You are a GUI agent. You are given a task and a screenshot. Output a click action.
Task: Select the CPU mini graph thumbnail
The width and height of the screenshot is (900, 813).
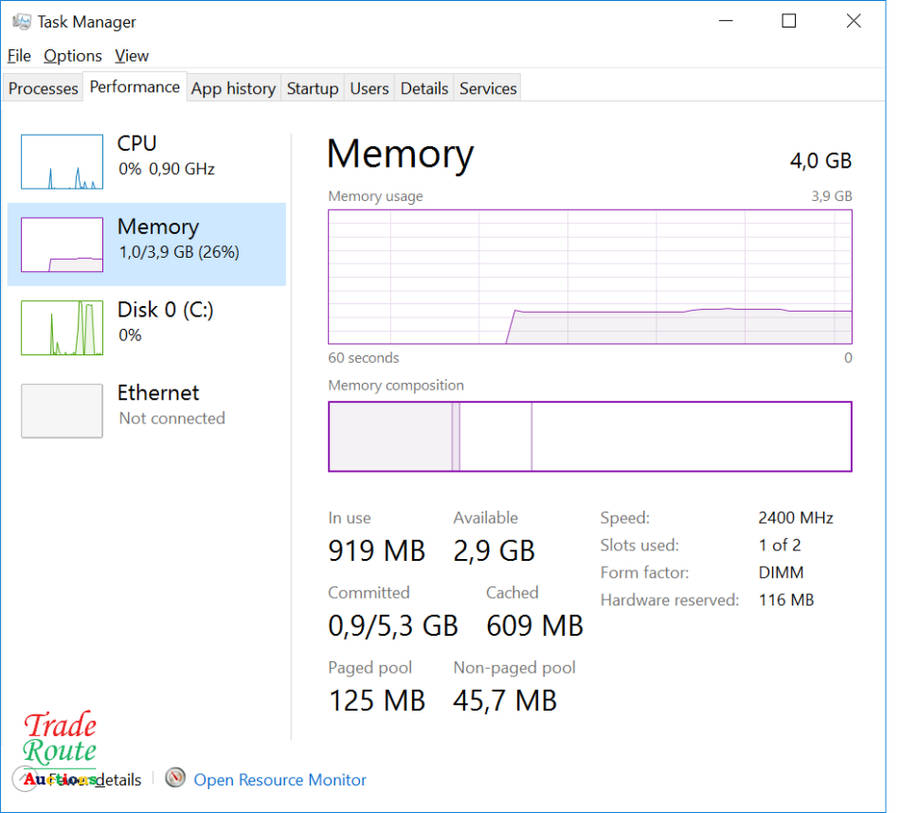(62, 162)
